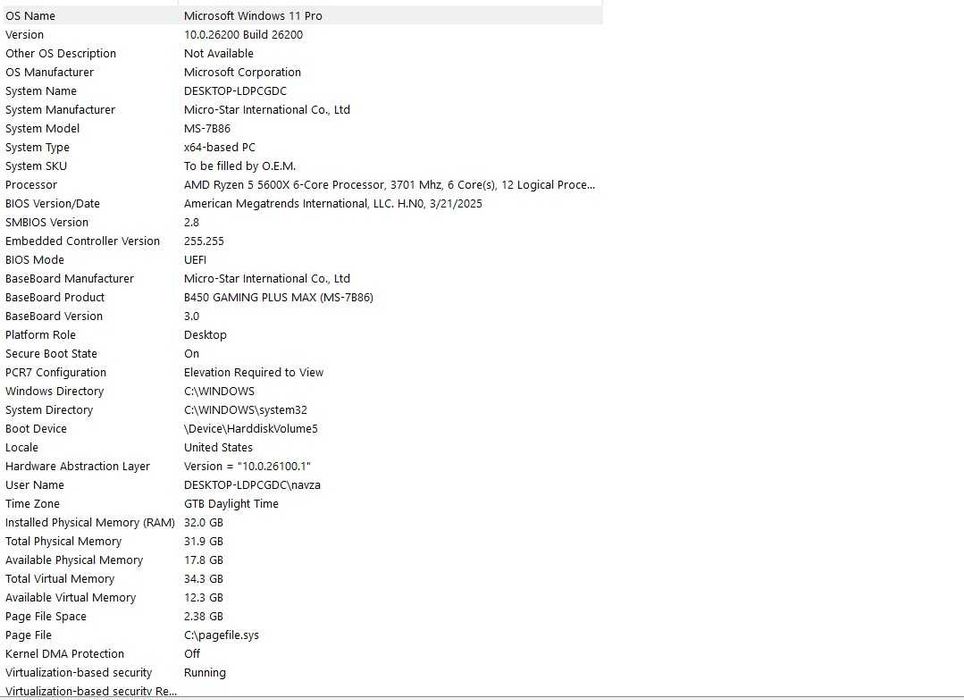Select the BIOS Version/Date label

coord(52,203)
